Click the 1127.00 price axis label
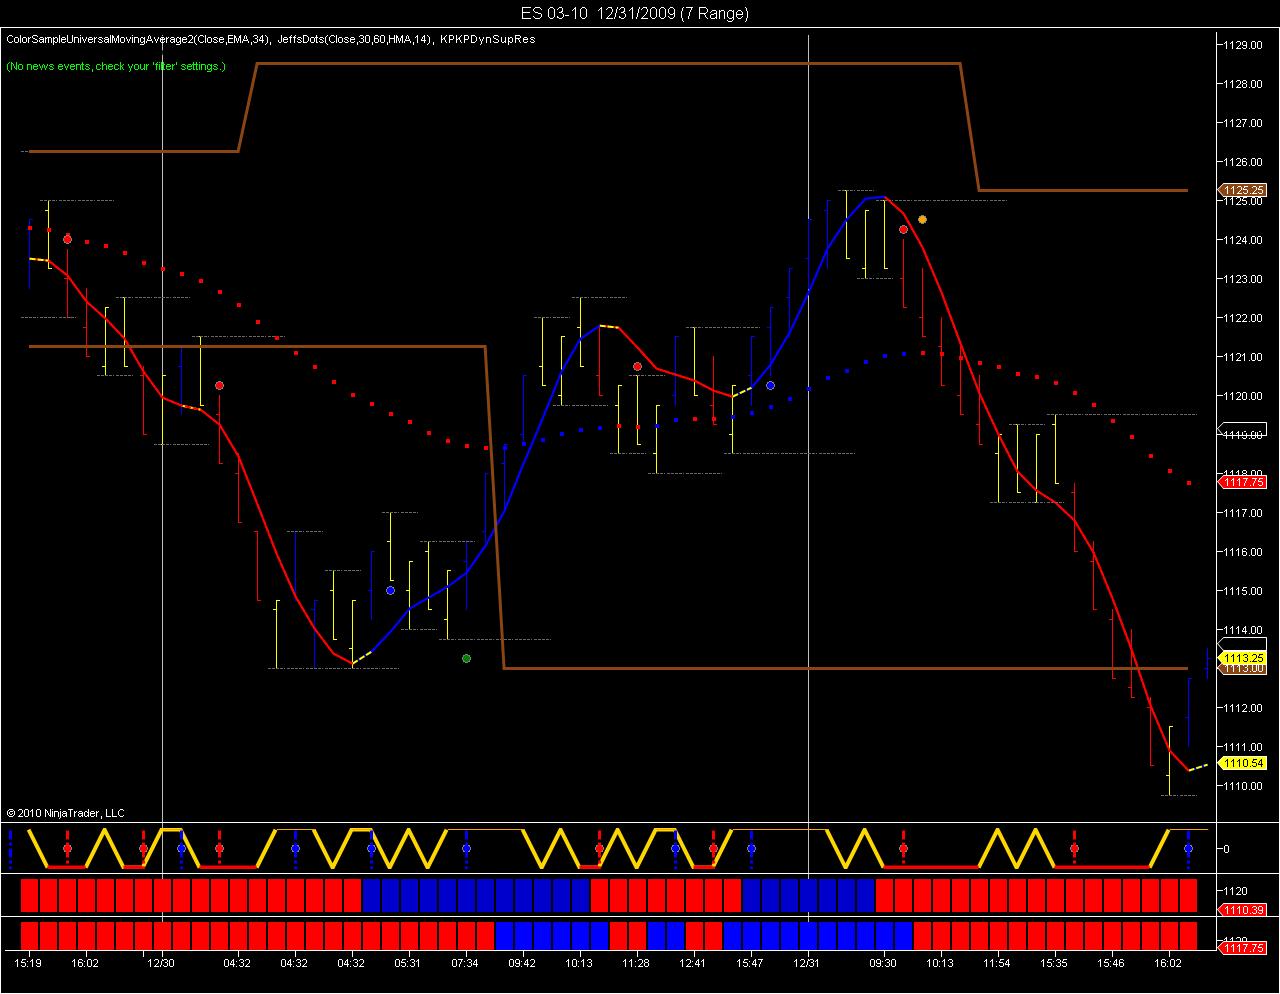The height and width of the screenshot is (994, 1280). [1244, 123]
